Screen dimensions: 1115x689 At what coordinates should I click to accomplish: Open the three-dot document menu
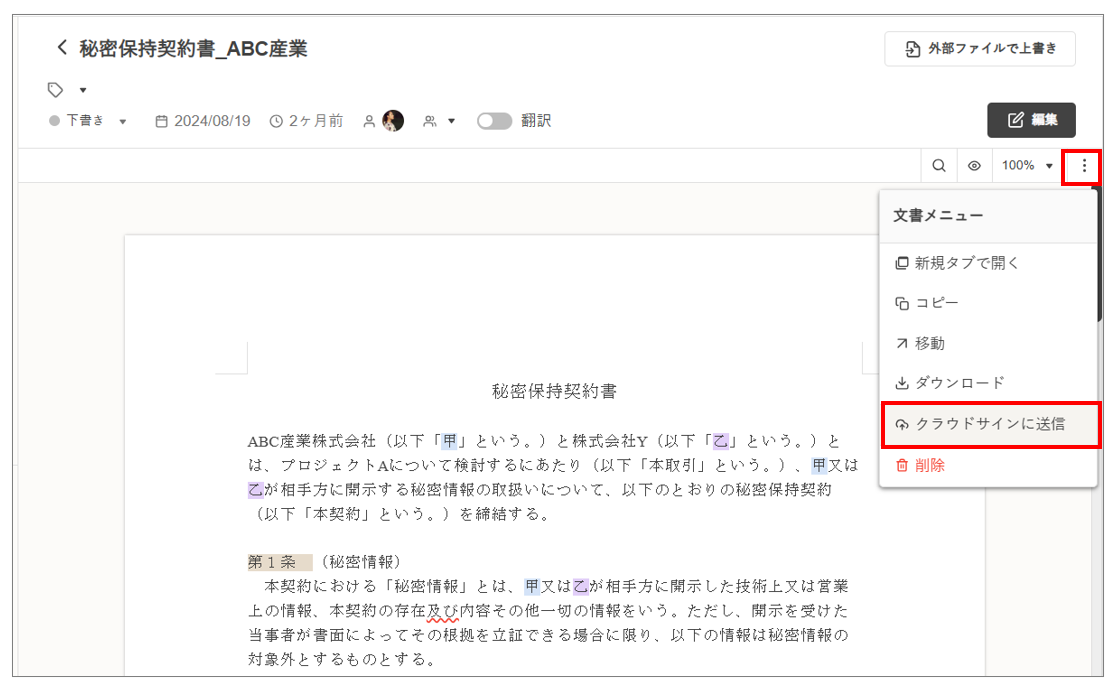[x=1084, y=166]
